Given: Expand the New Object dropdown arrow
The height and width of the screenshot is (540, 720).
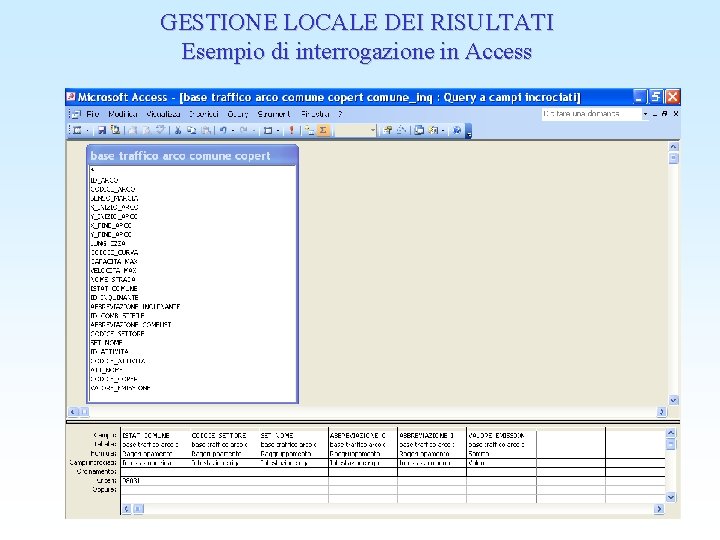Looking at the screenshot, I should pyautogui.click(x=443, y=131).
